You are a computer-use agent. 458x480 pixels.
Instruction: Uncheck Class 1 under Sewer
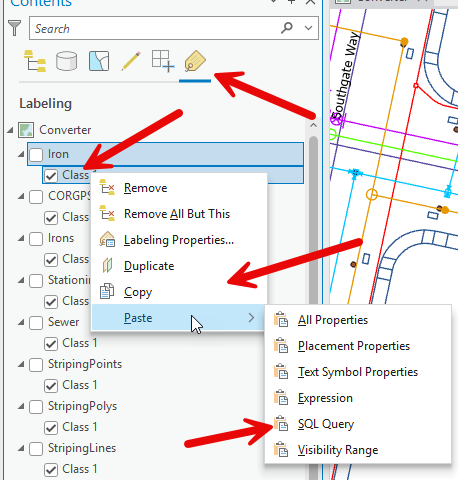pyautogui.click(x=51, y=344)
